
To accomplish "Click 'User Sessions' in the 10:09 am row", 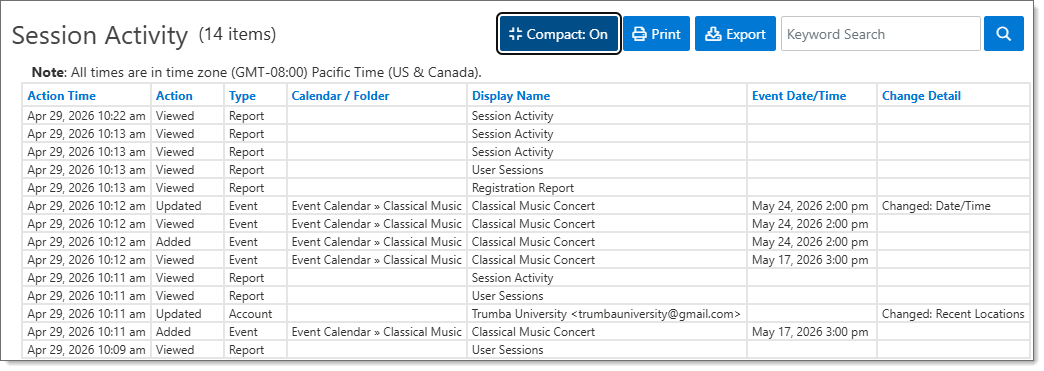I will coord(507,350).
